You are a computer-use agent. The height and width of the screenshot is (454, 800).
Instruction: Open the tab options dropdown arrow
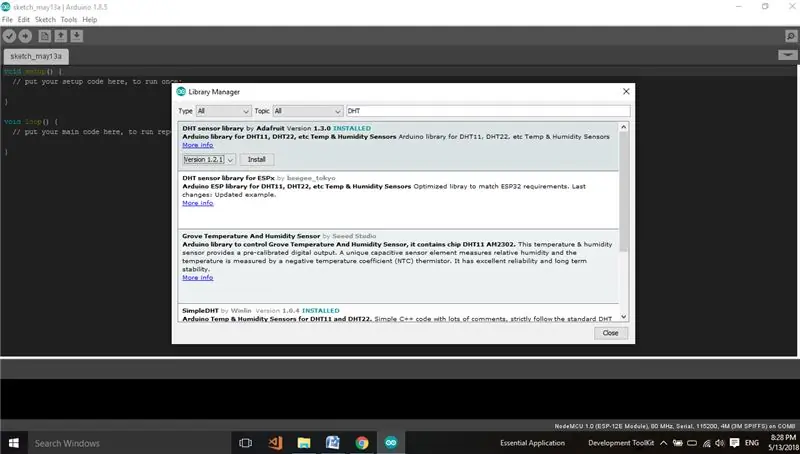click(788, 55)
